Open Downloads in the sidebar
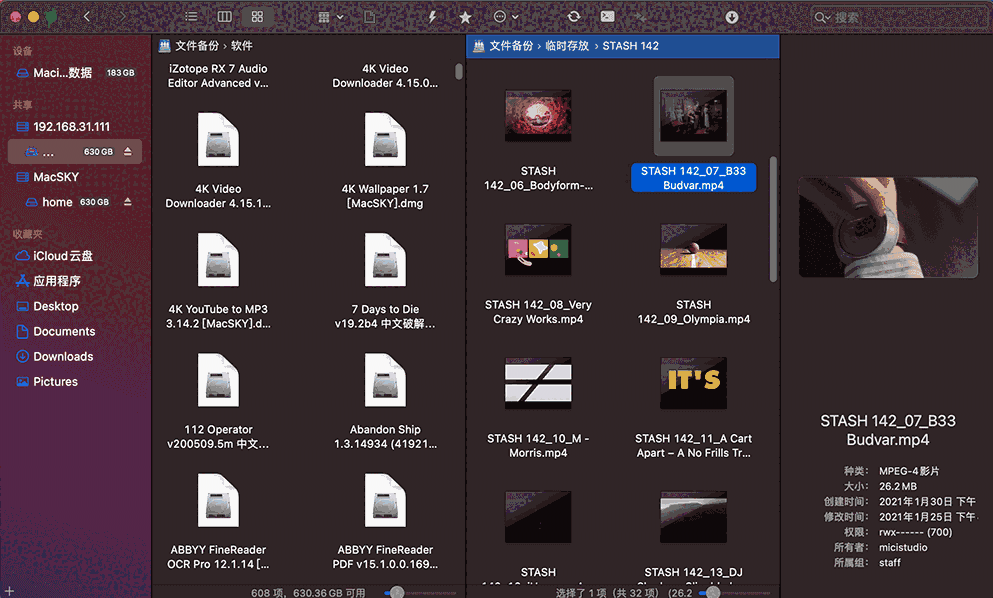Screen dimensions: 993x598 (63, 356)
